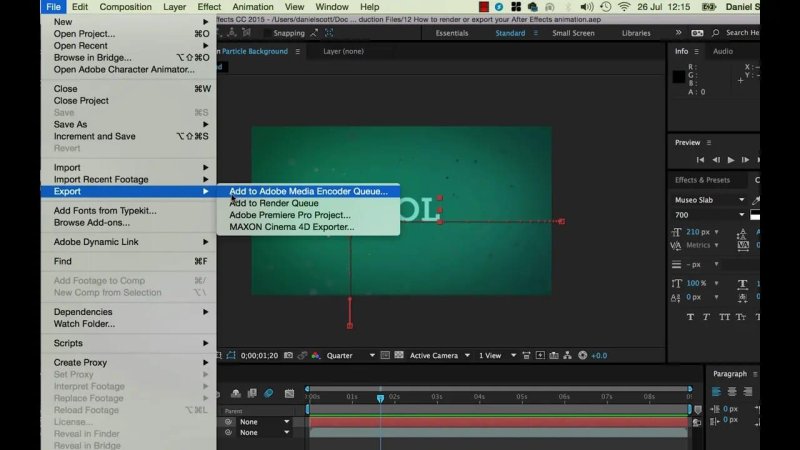Screen dimensions: 800x450
Task: Open the Composition menu
Action: pos(126,7)
